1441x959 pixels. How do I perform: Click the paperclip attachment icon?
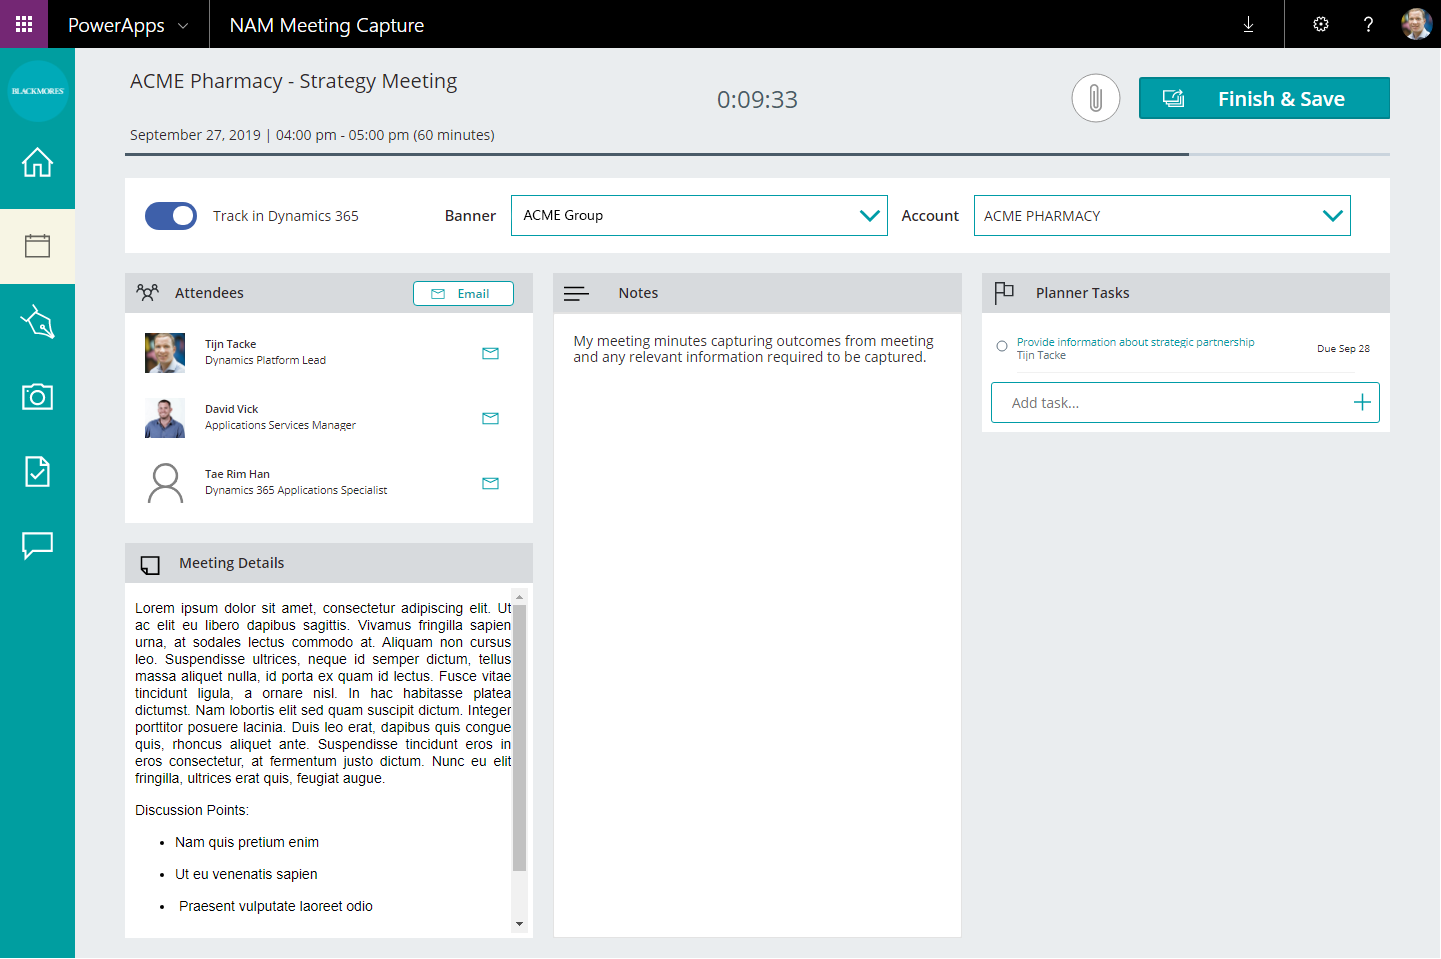(1095, 98)
